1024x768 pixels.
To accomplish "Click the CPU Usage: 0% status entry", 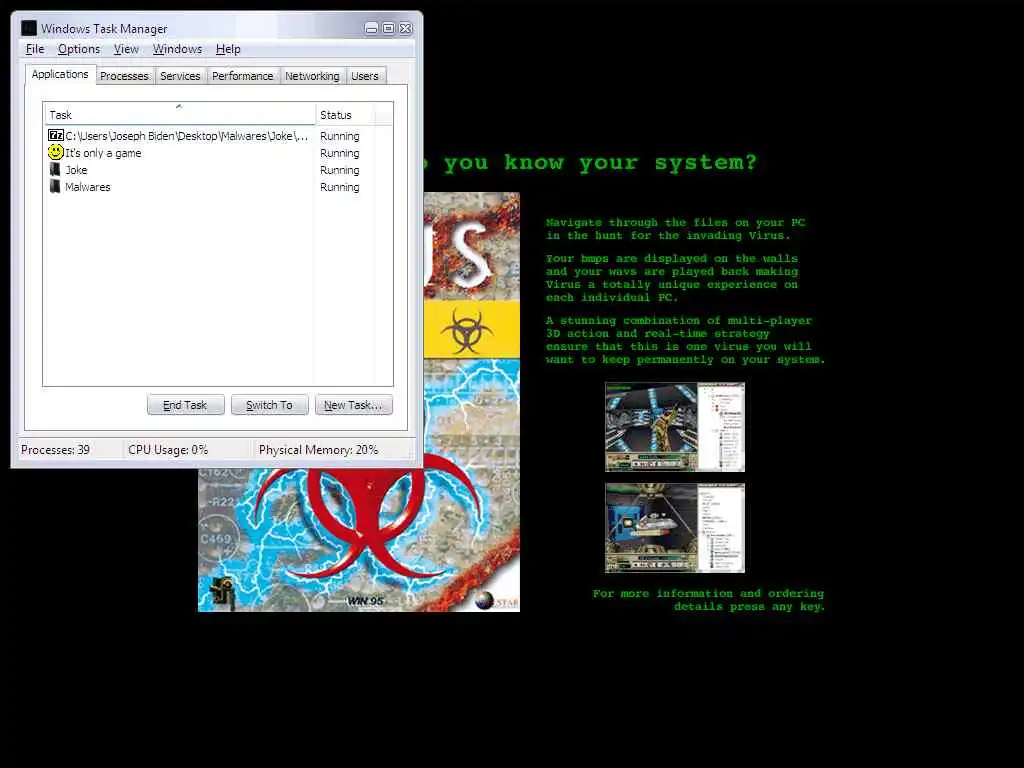I will click(168, 450).
